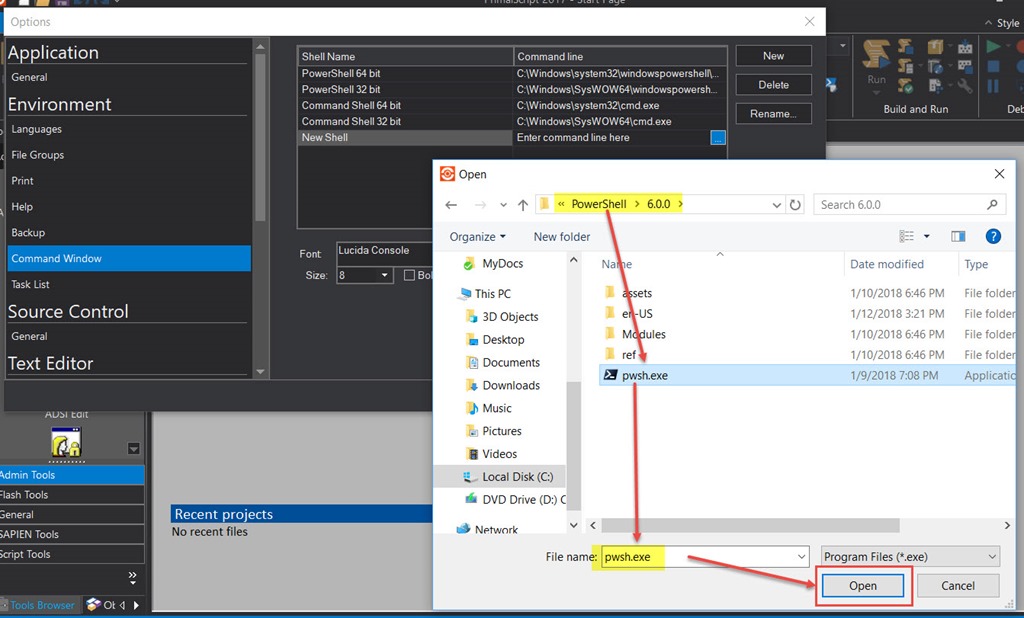Image resolution: width=1024 pixels, height=618 pixels.
Task: Select Downloads in navigation pane
Action: click(511, 385)
